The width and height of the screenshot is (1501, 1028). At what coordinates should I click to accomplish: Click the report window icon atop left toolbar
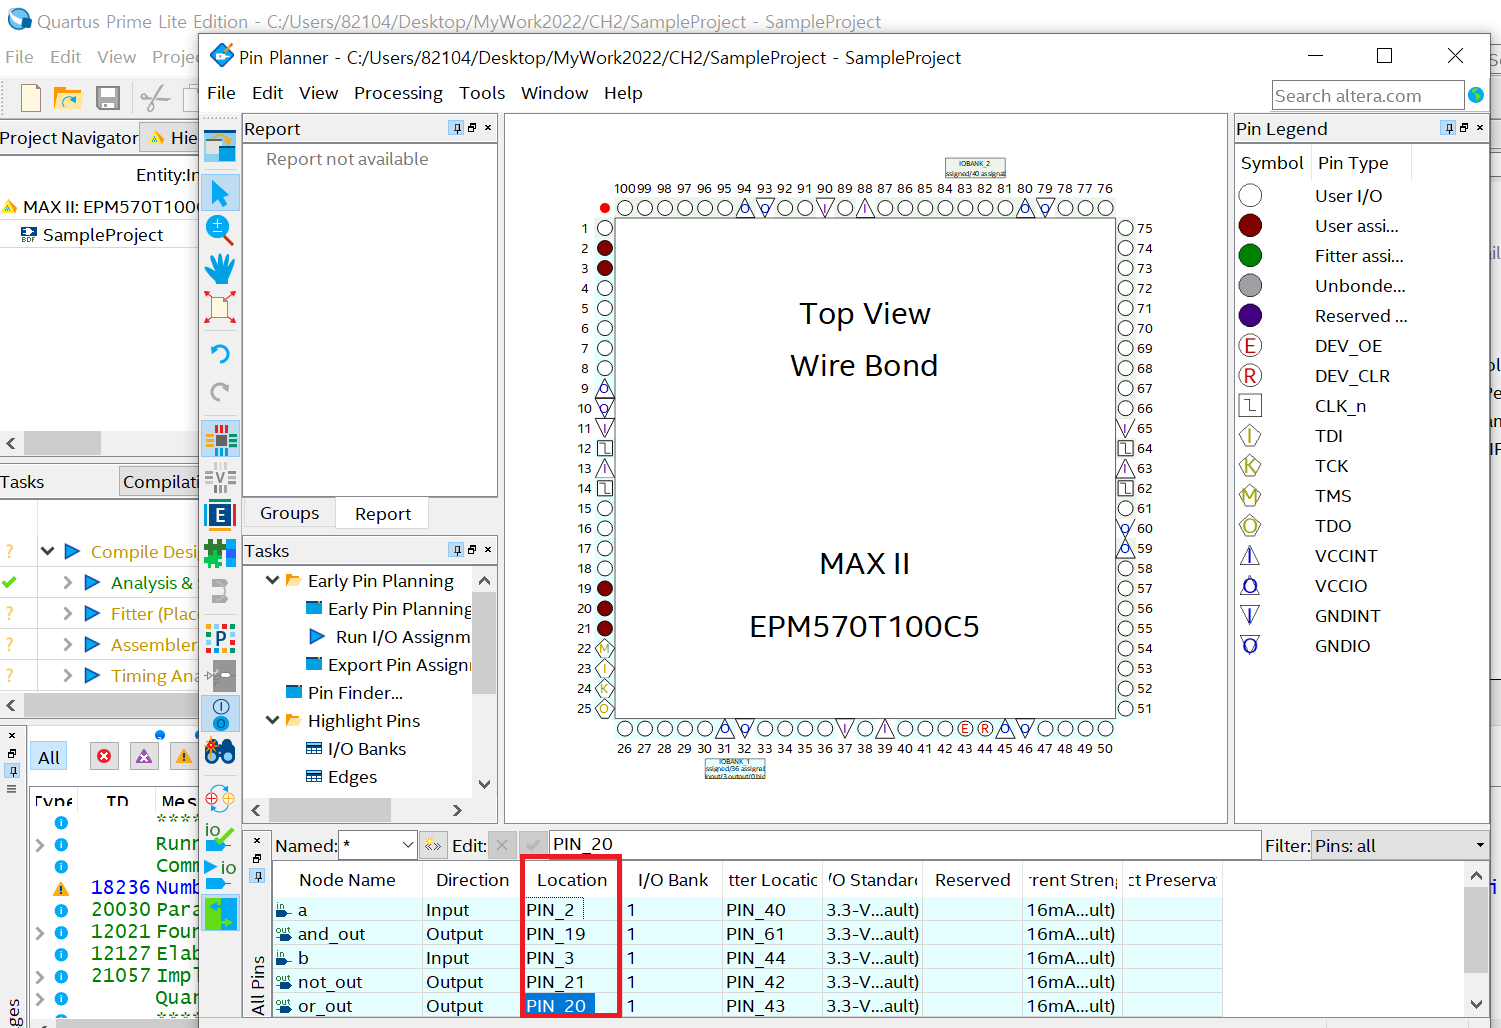coord(220,146)
